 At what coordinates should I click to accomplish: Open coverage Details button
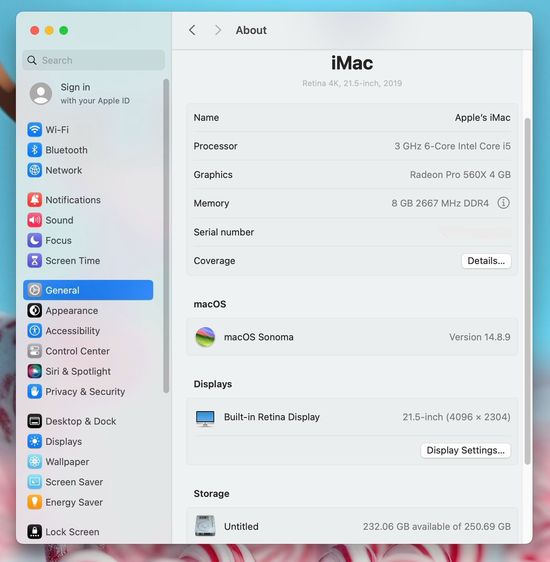[x=486, y=261]
